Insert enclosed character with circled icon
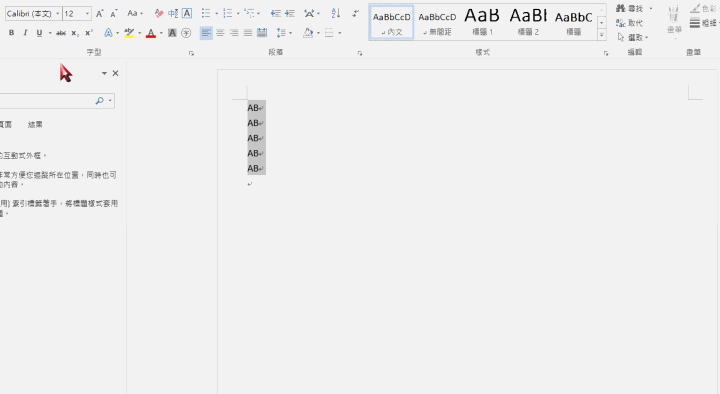This screenshot has width=720, height=394. 186,33
